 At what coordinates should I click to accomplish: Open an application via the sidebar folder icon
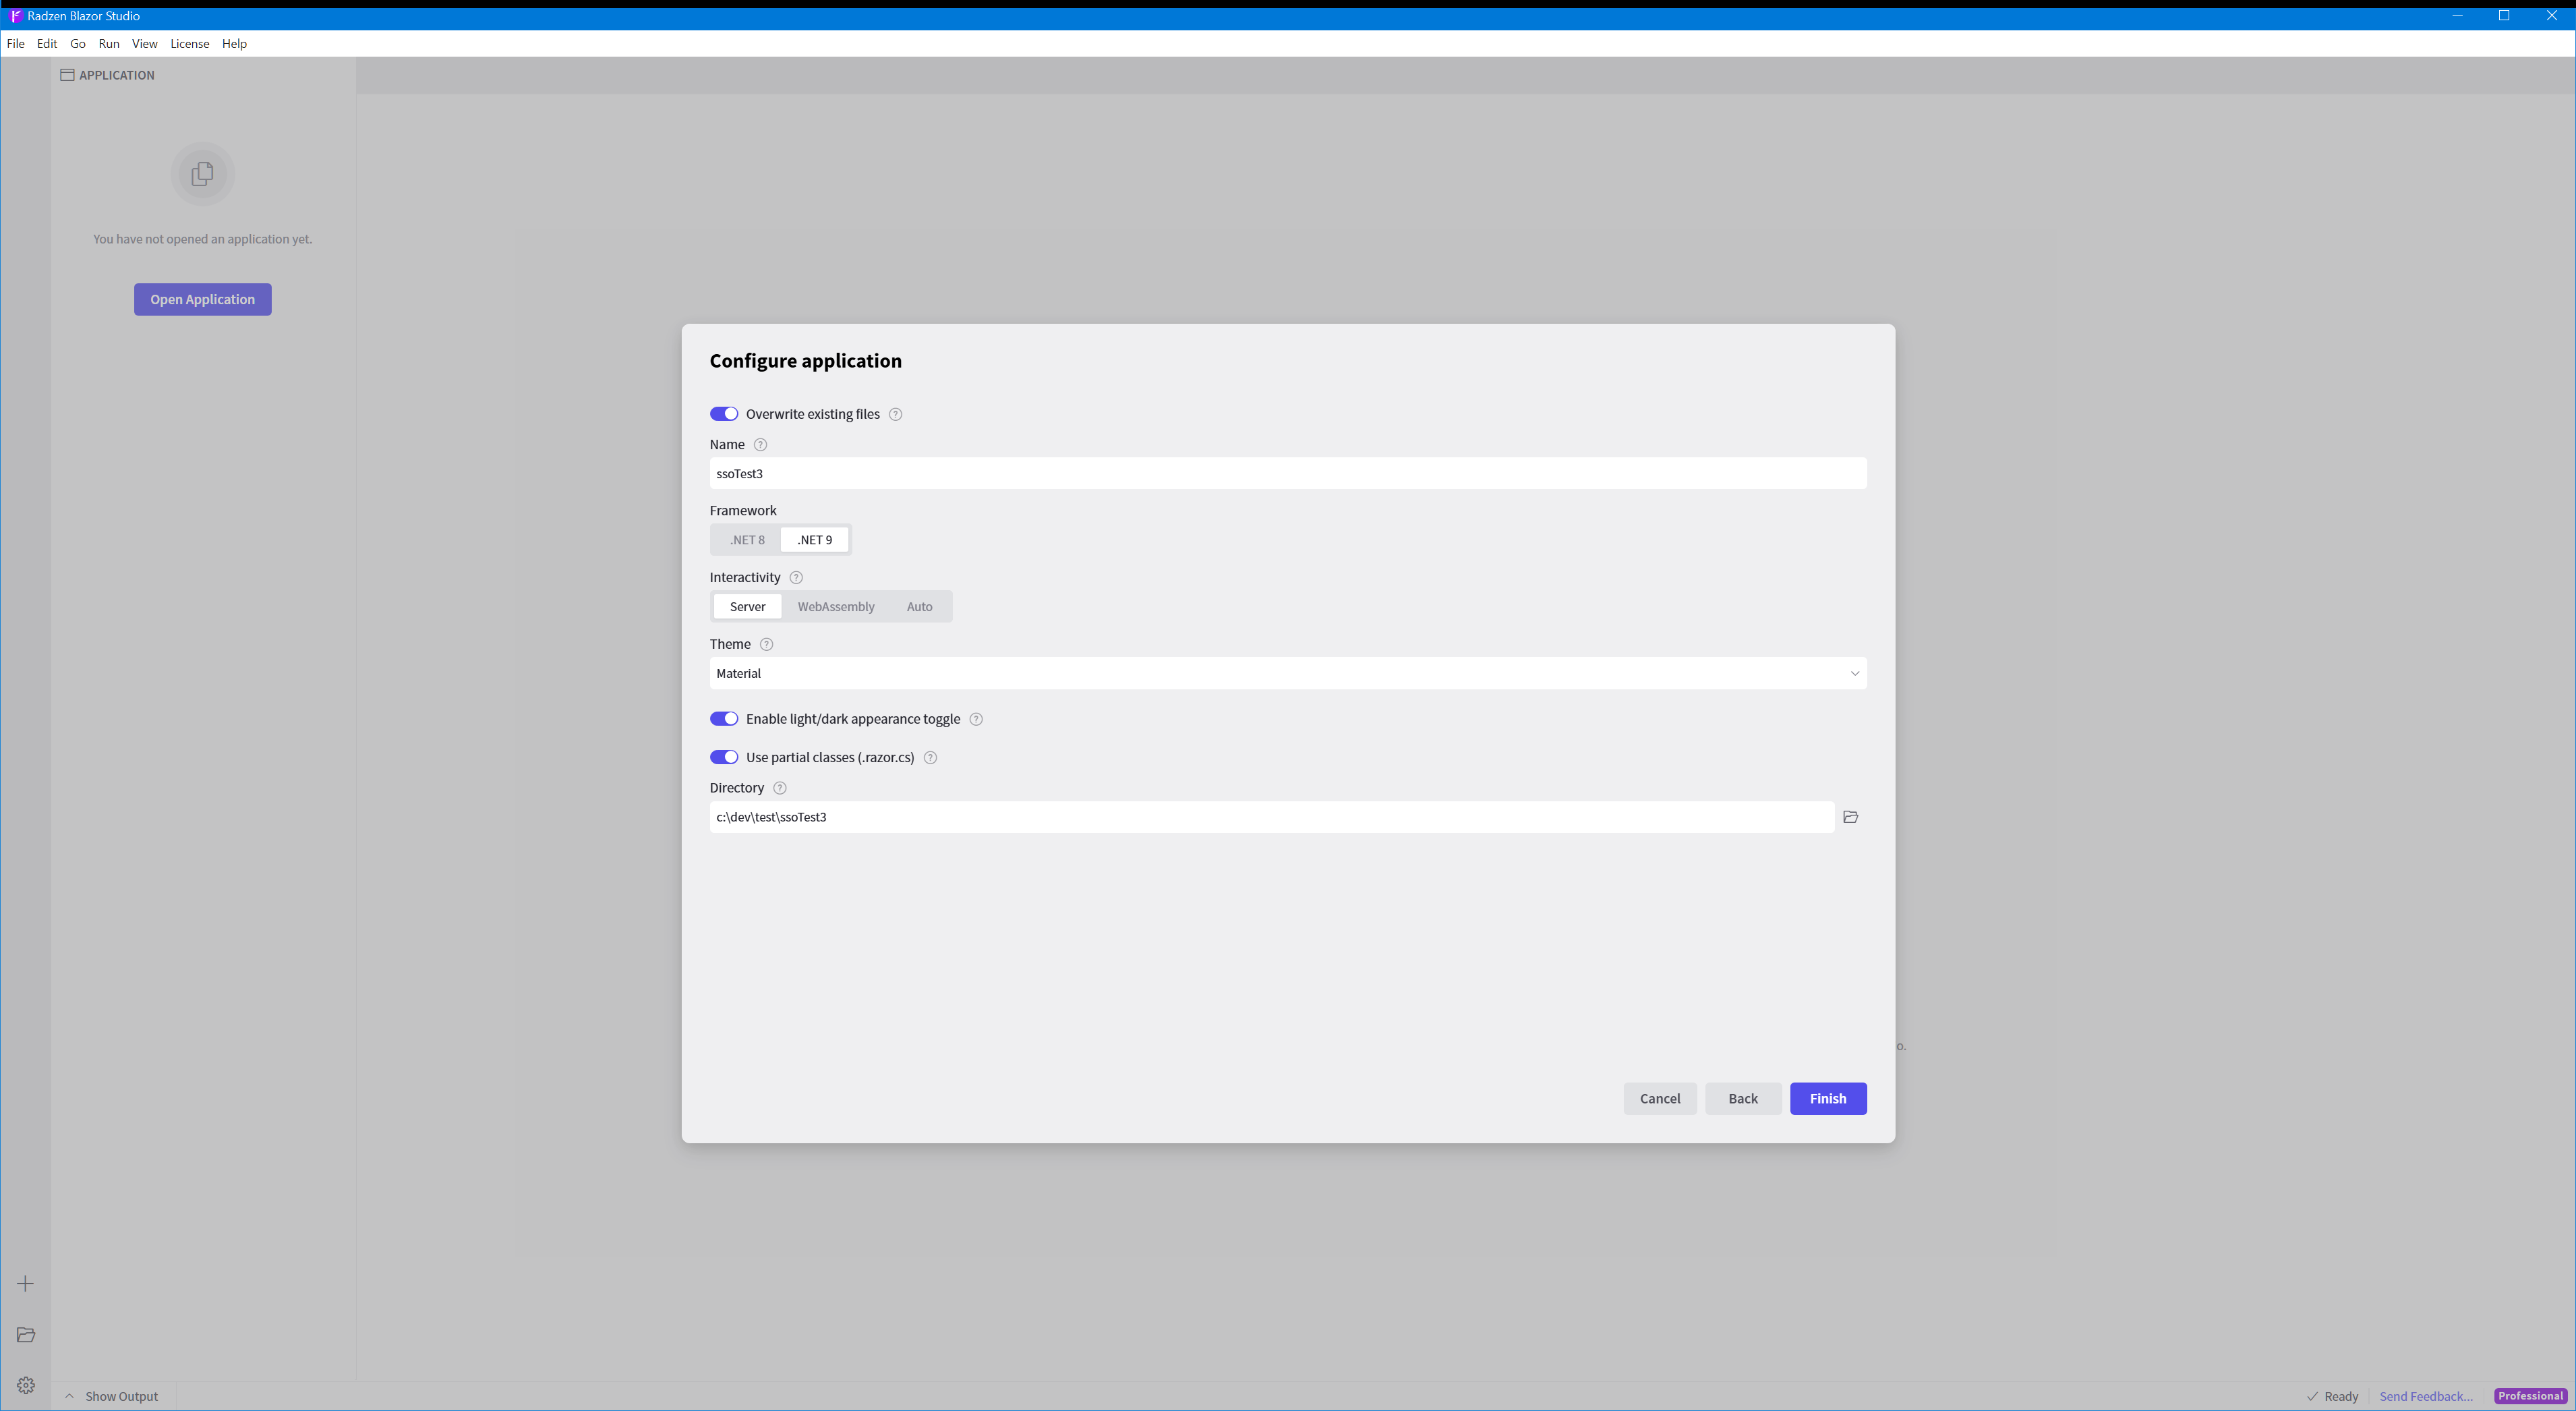[25, 1335]
